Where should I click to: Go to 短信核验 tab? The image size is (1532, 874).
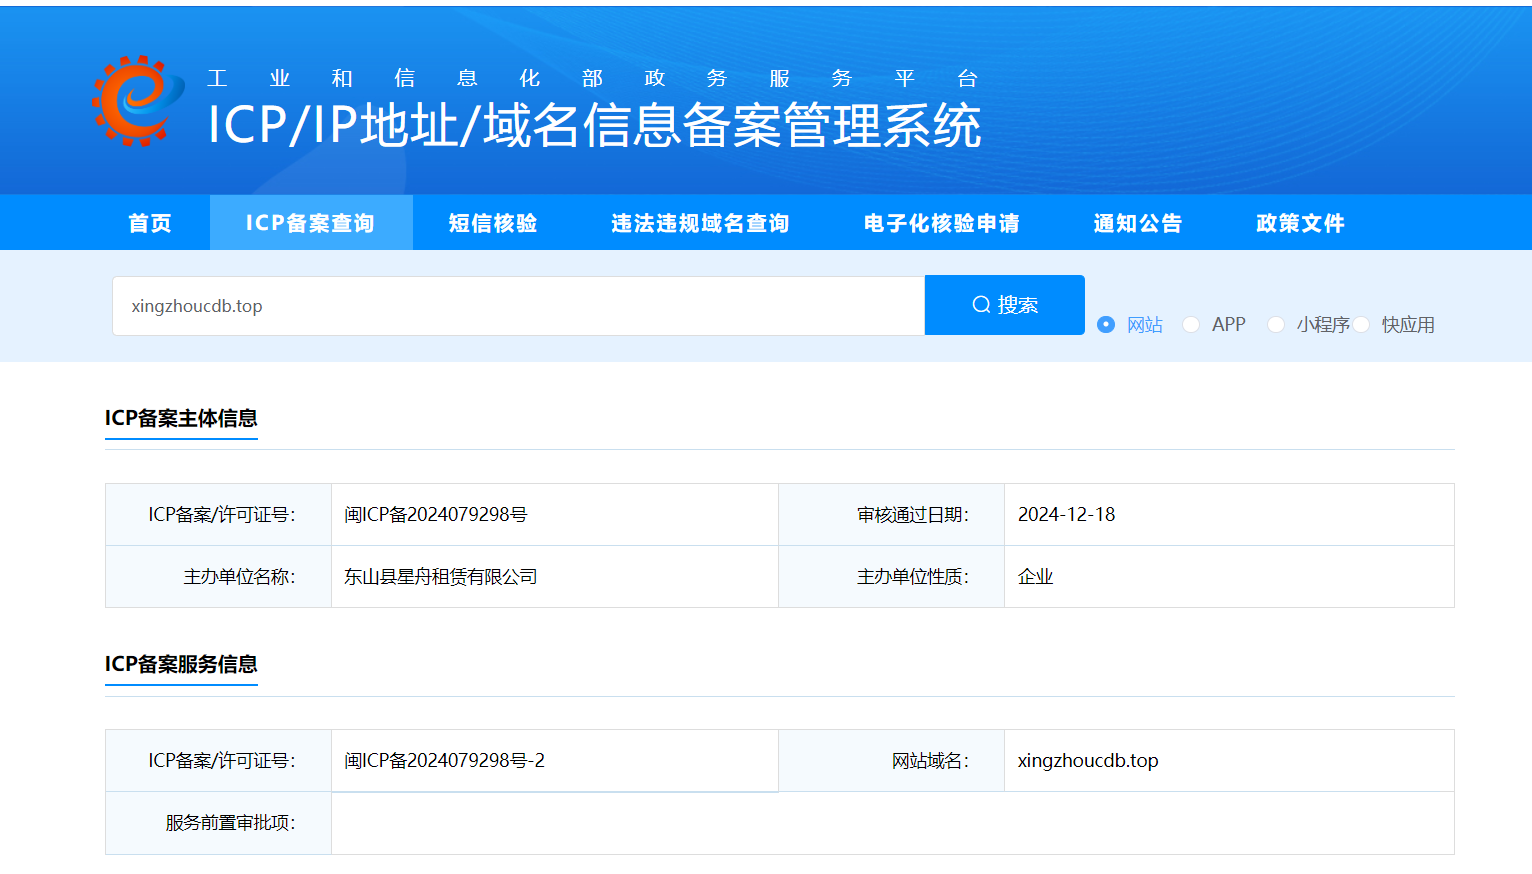493,223
